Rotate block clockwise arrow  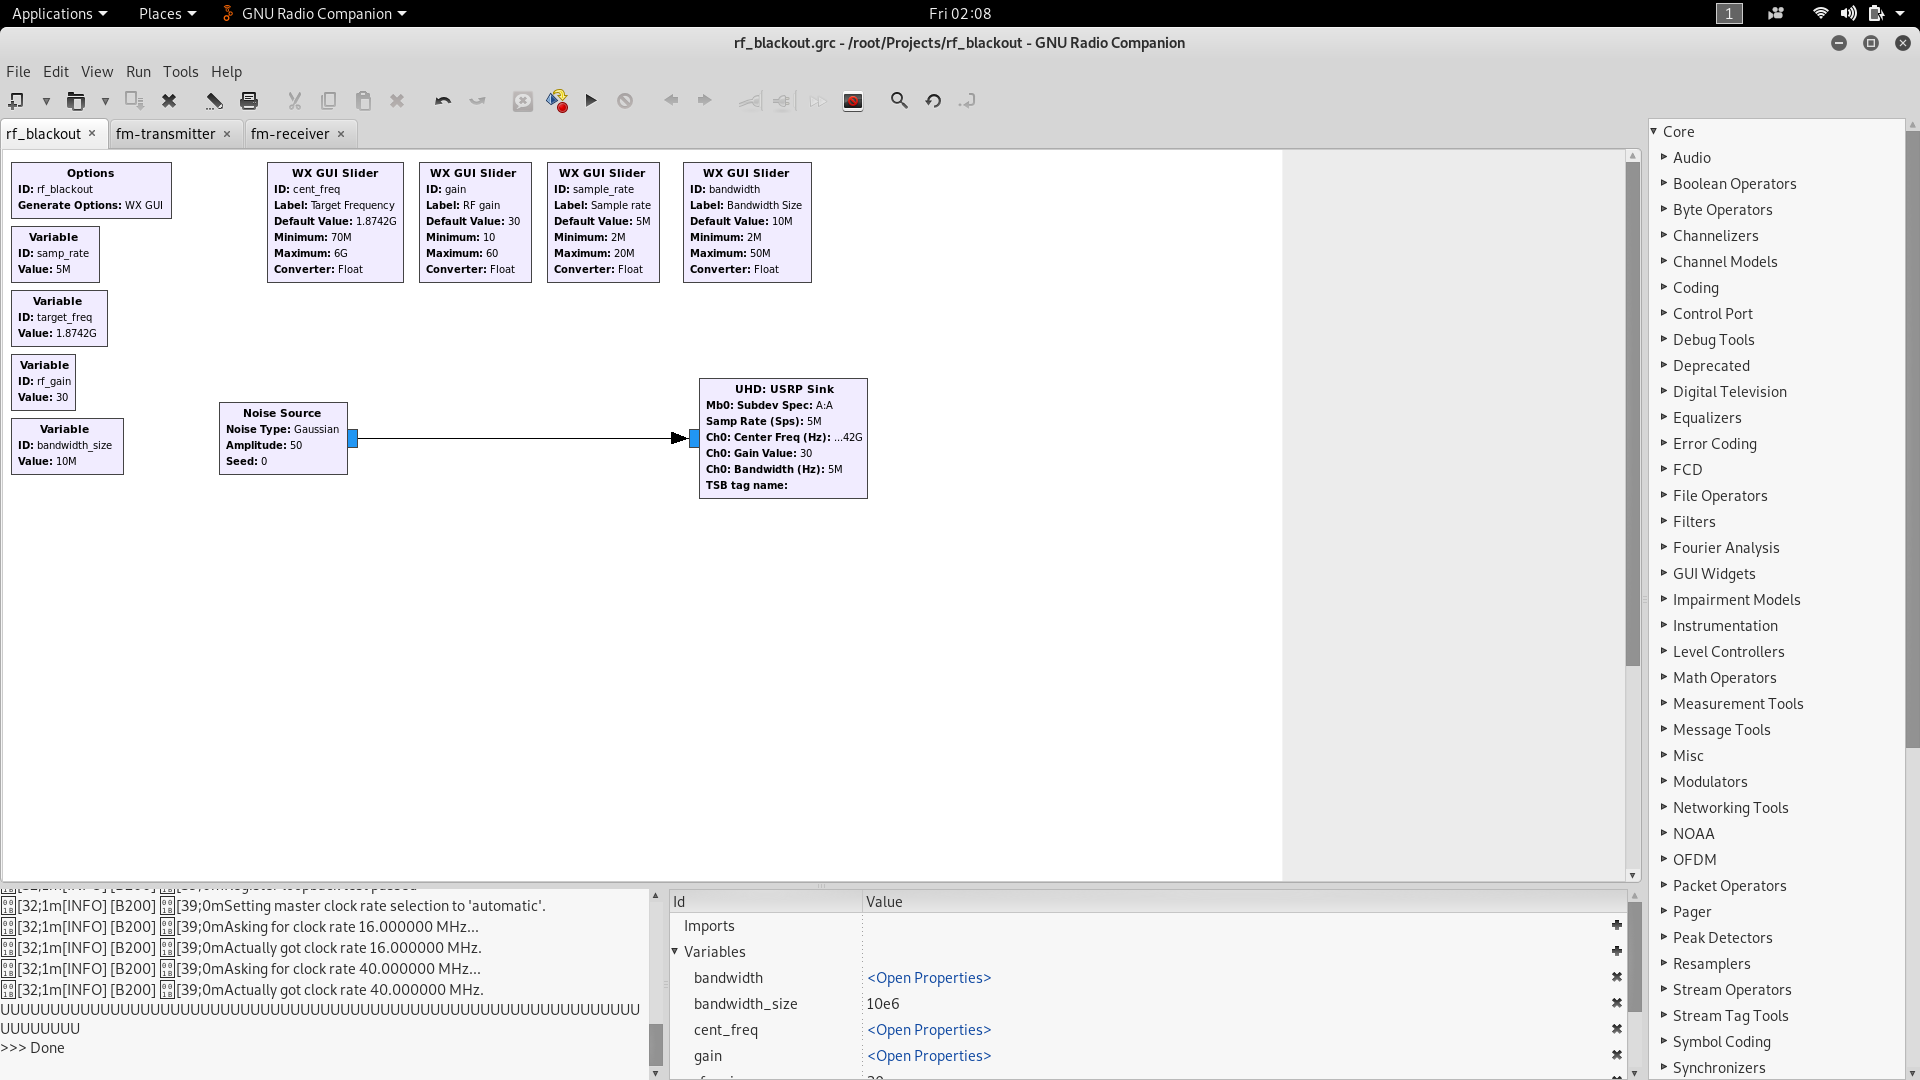(x=705, y=101)
